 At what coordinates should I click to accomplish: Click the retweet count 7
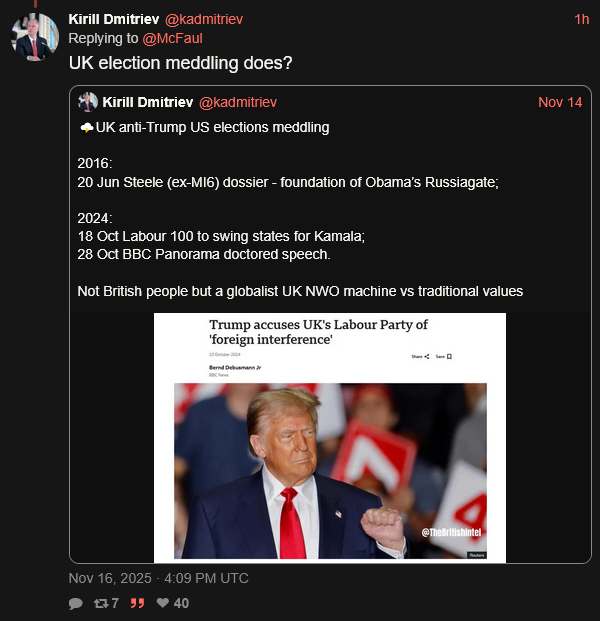click(x=115, y=603)
